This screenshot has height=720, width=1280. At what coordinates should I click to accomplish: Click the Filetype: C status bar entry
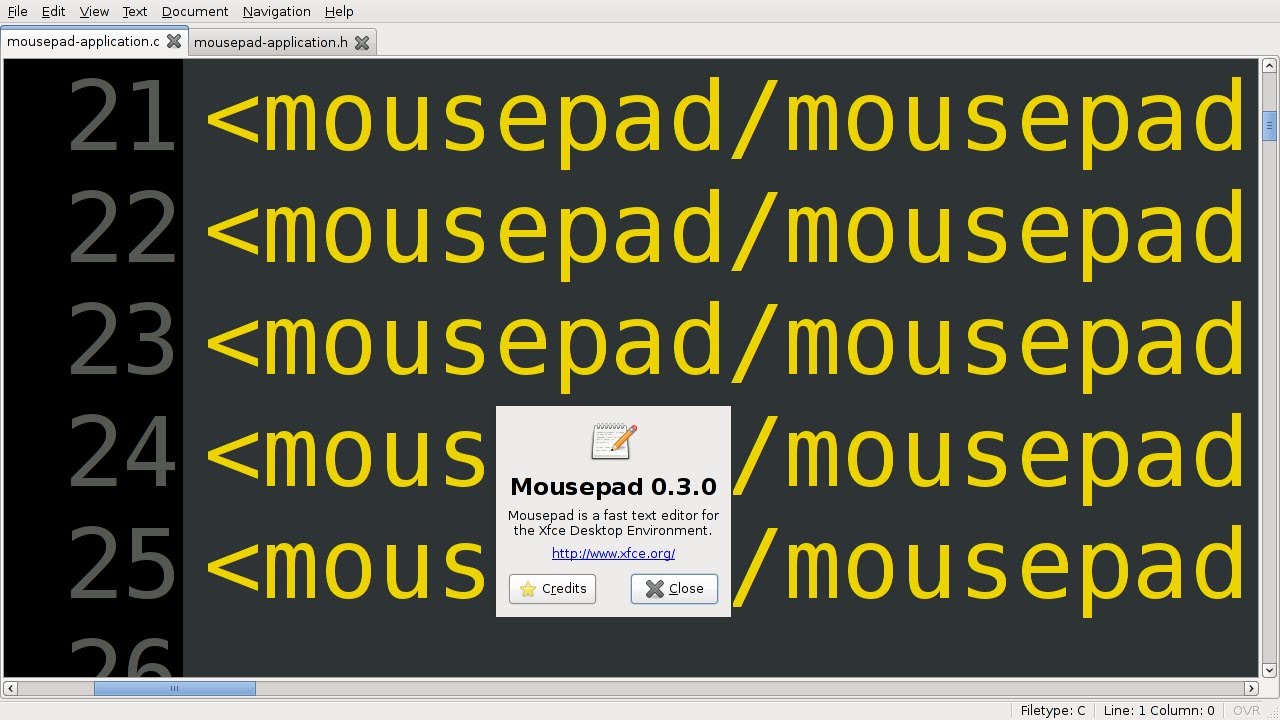tap(1053, 710)
